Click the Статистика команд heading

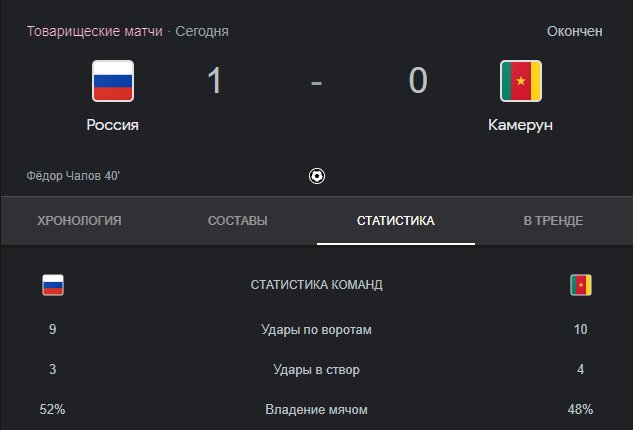click(x=316, y=285)
